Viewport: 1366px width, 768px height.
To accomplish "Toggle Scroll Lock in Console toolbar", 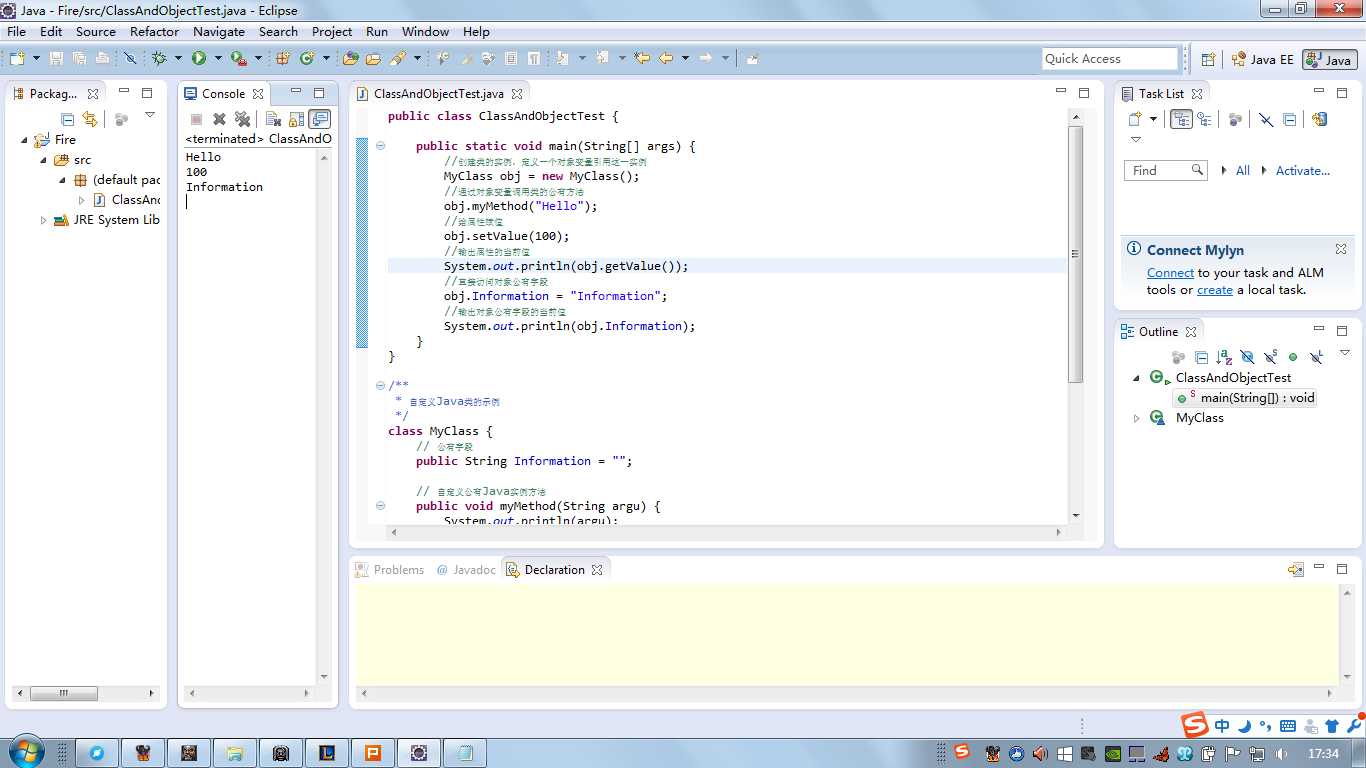I will [x=296, y=119].
